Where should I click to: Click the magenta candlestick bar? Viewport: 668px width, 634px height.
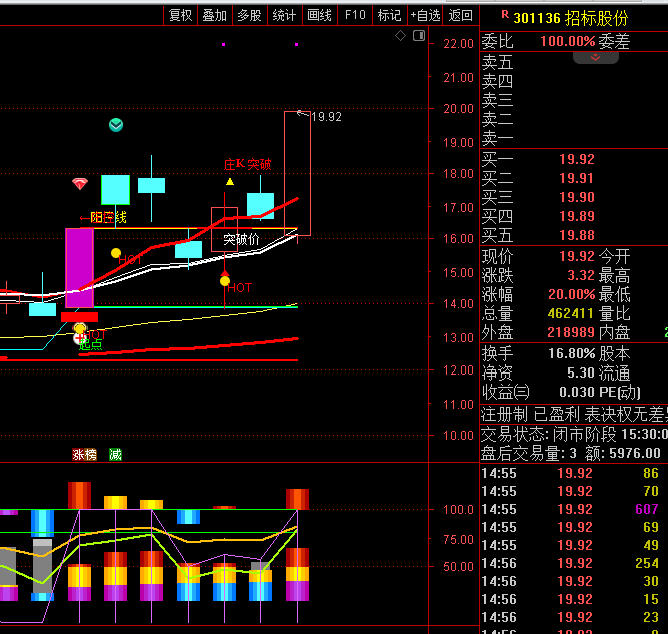pos(79,267)
